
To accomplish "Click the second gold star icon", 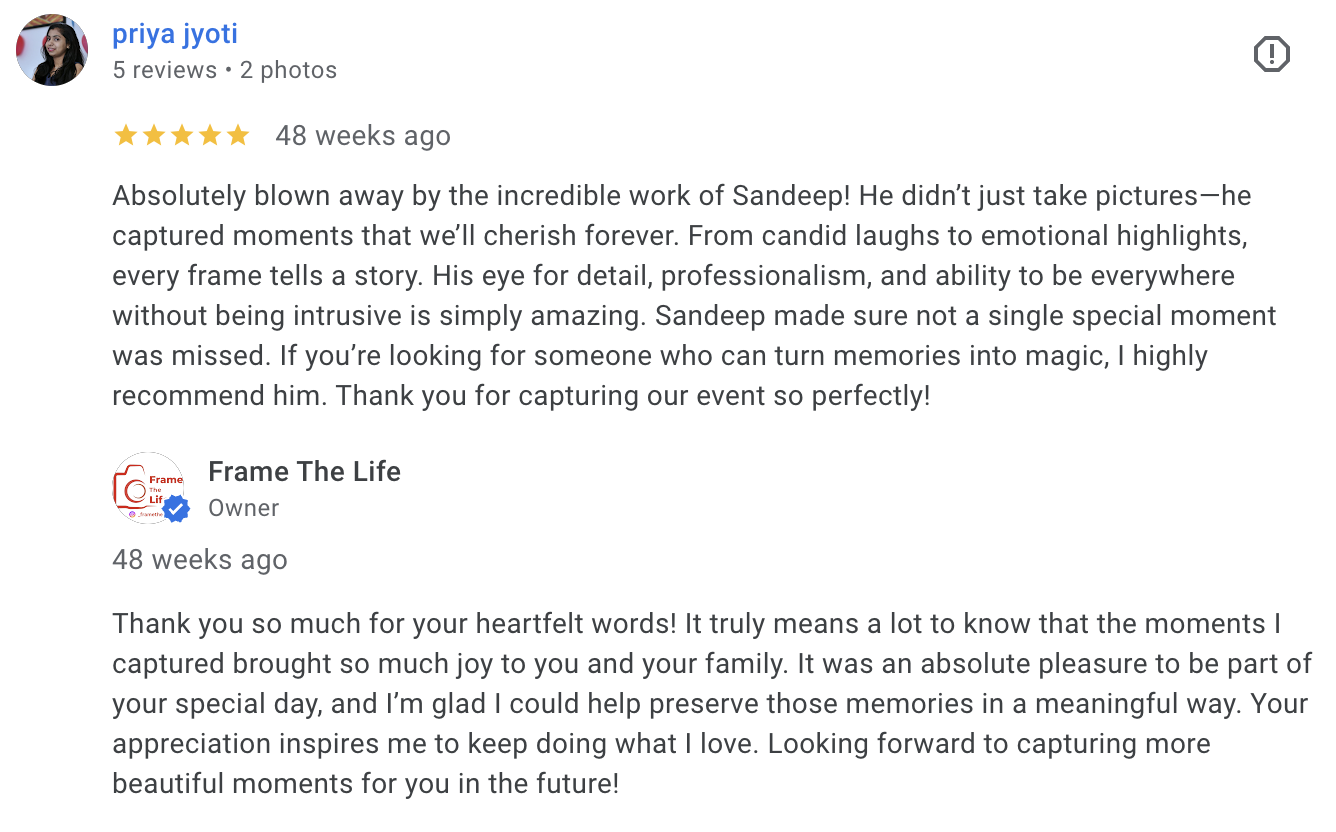I will click(155, 135).
